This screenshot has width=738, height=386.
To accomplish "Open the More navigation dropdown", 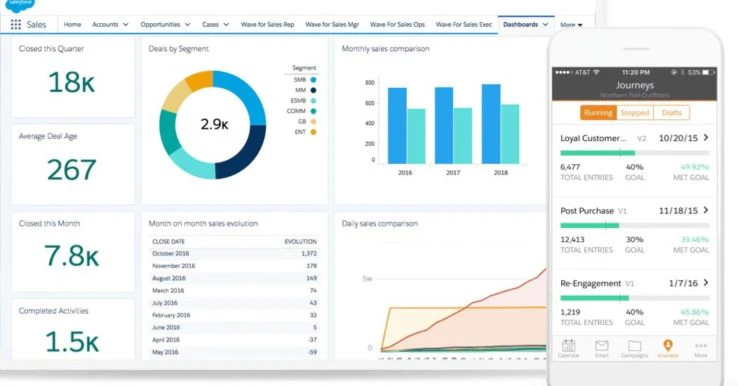I will point(571,25).
